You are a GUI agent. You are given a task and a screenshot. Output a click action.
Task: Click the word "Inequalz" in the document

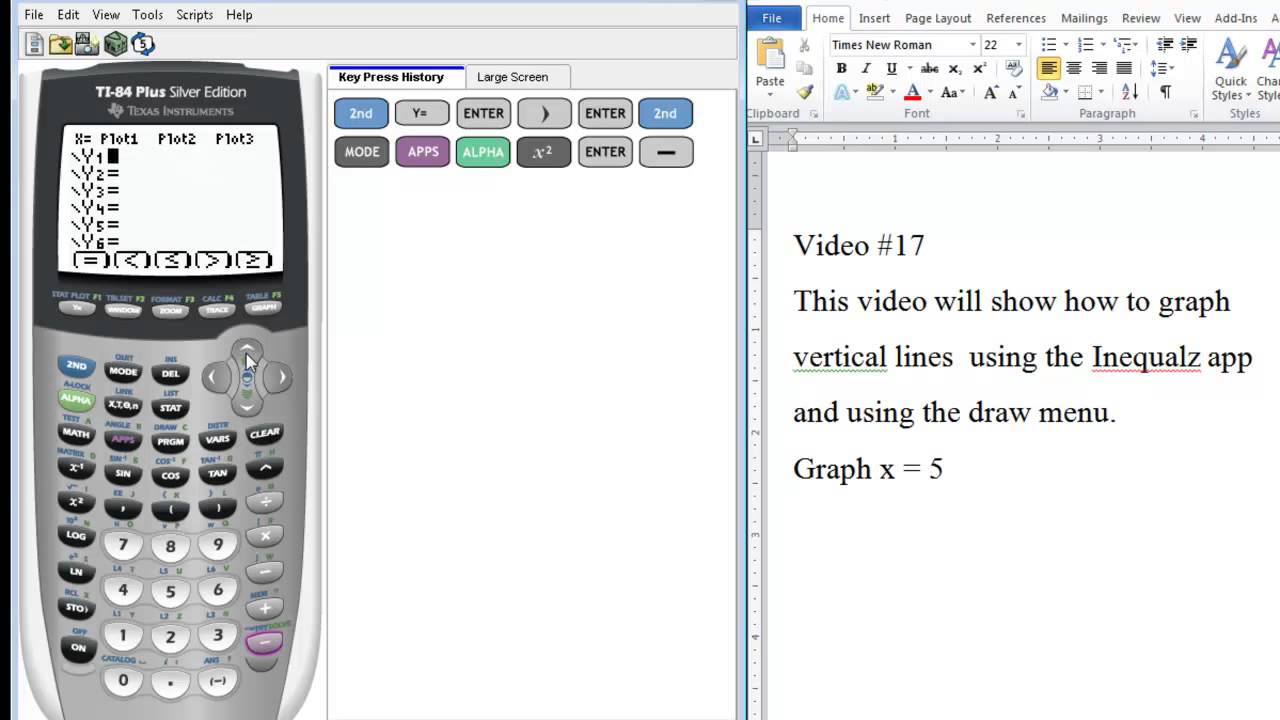coord(1145,357)
